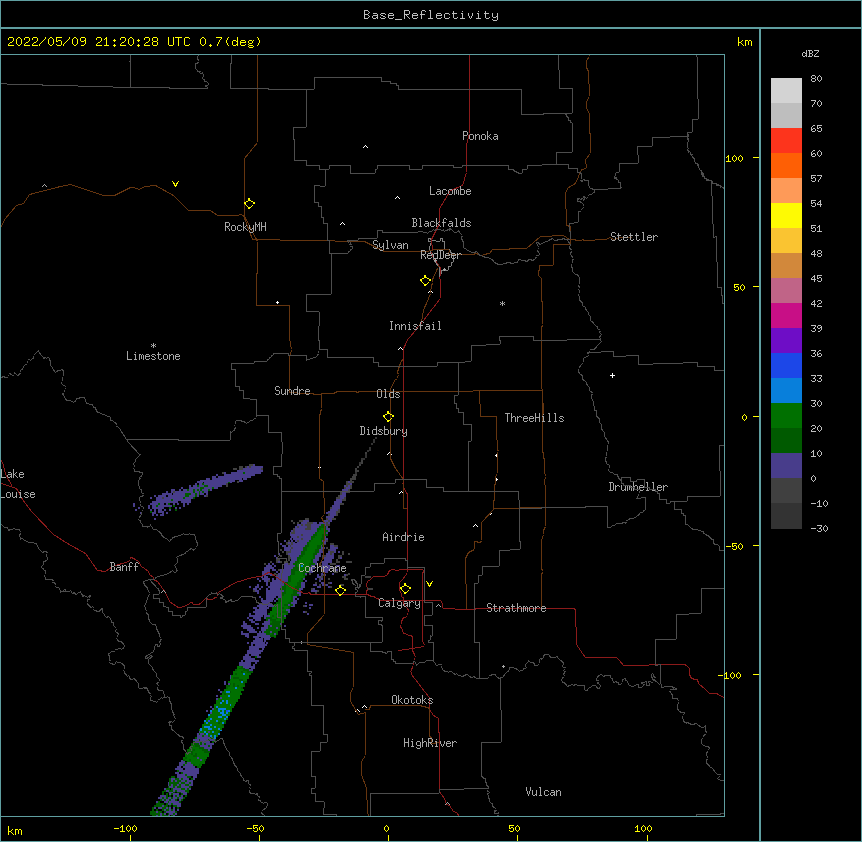Click the -30 value in the dBZ legend
Screen dimensions: 862x842
[819, 529]
